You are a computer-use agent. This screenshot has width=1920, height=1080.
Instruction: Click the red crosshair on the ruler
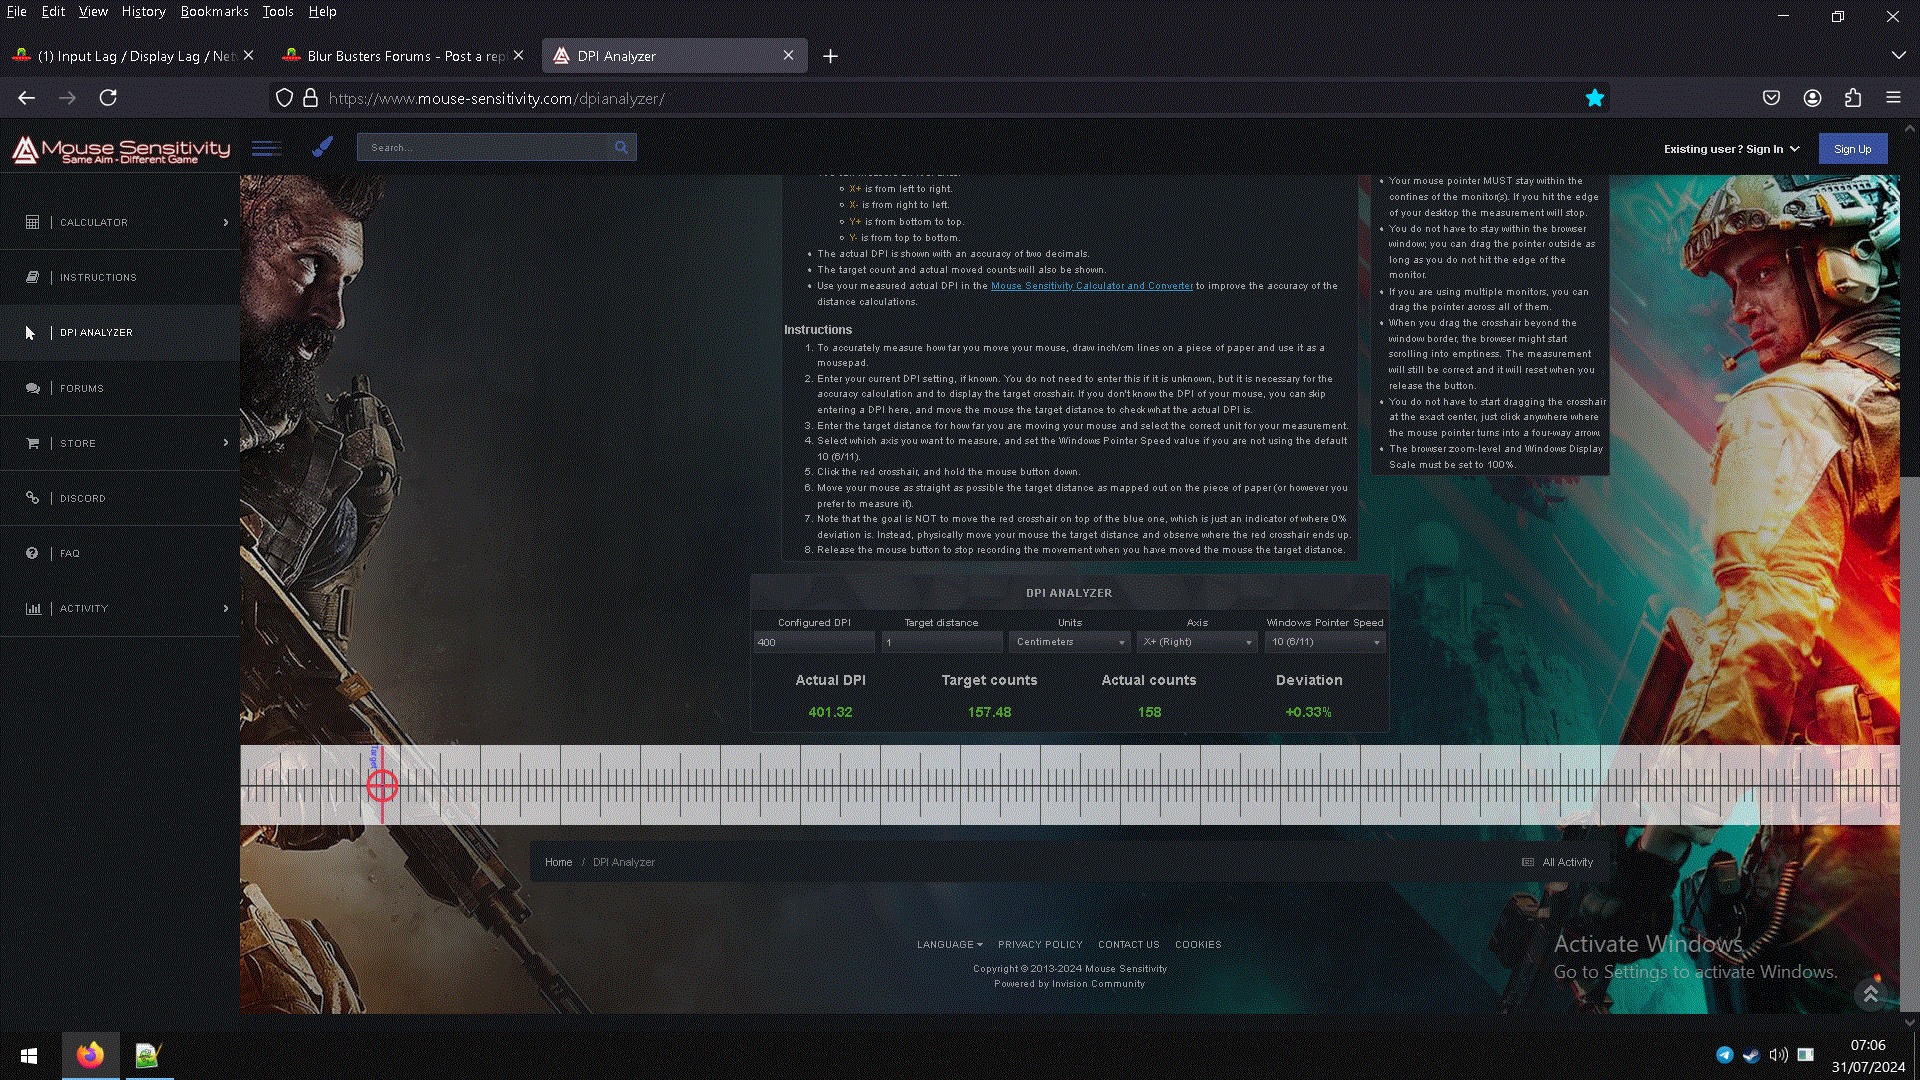point(382,787)
